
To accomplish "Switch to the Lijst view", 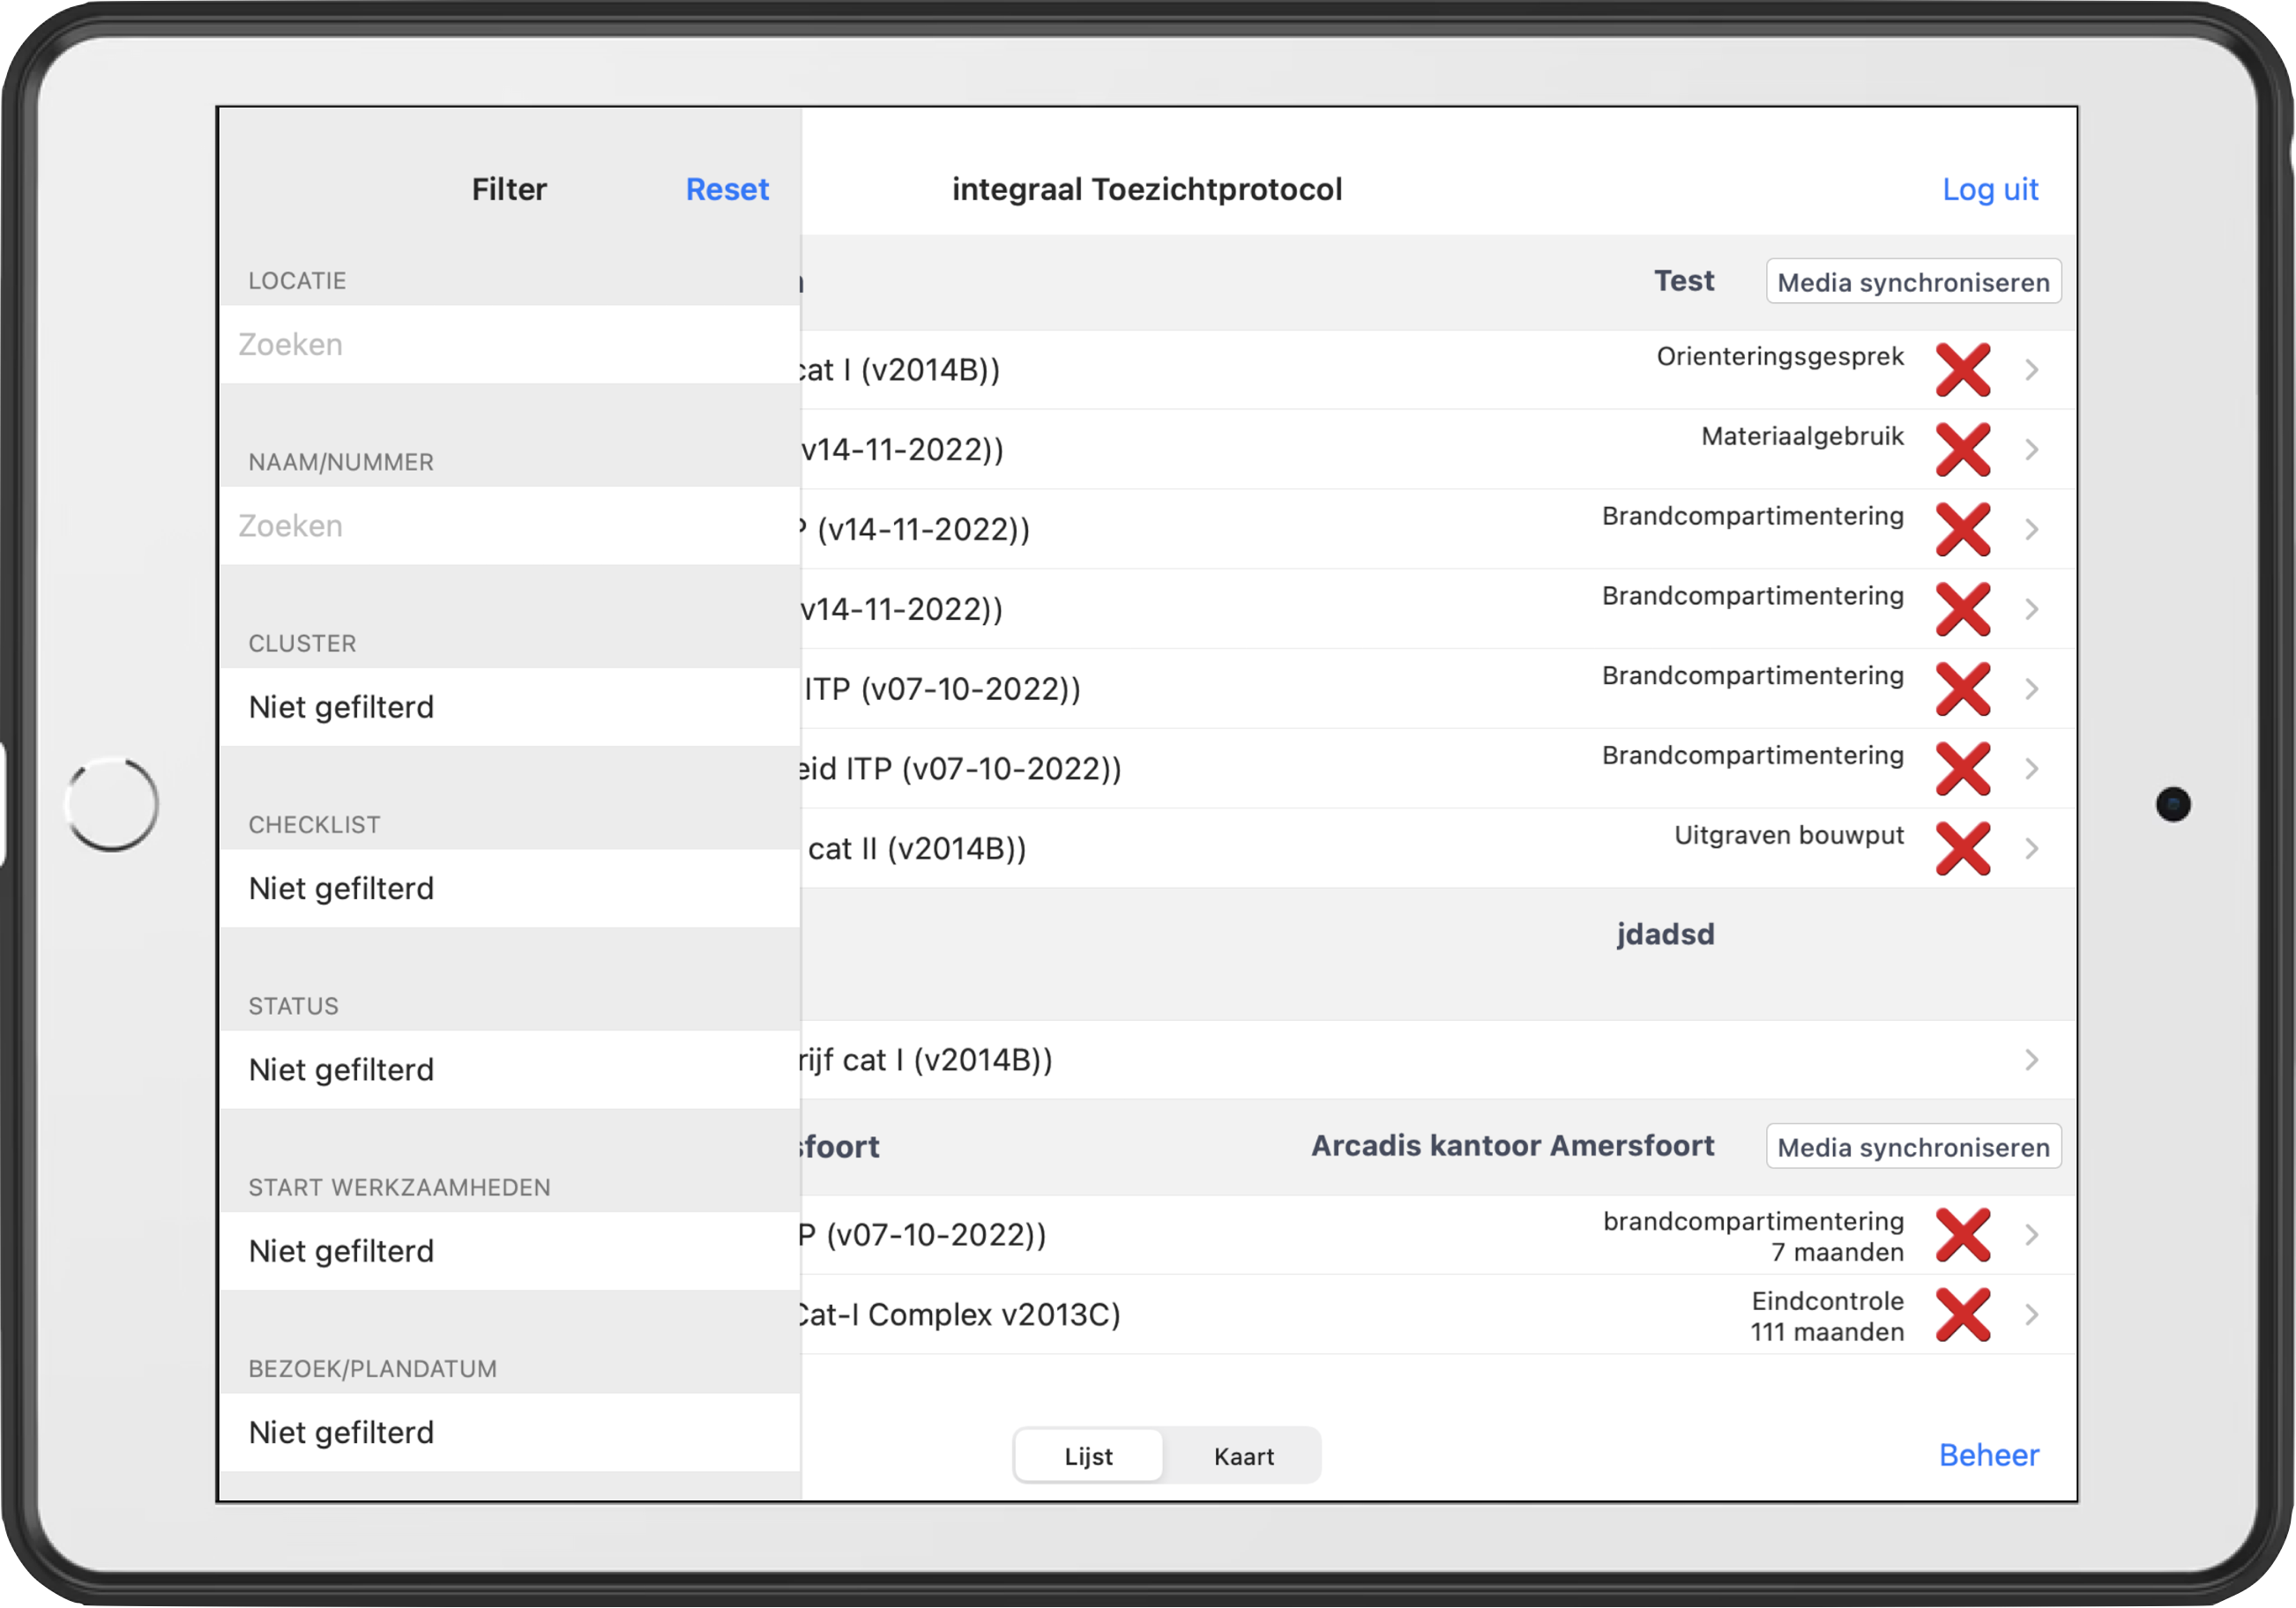I will pos(1088,1456).
